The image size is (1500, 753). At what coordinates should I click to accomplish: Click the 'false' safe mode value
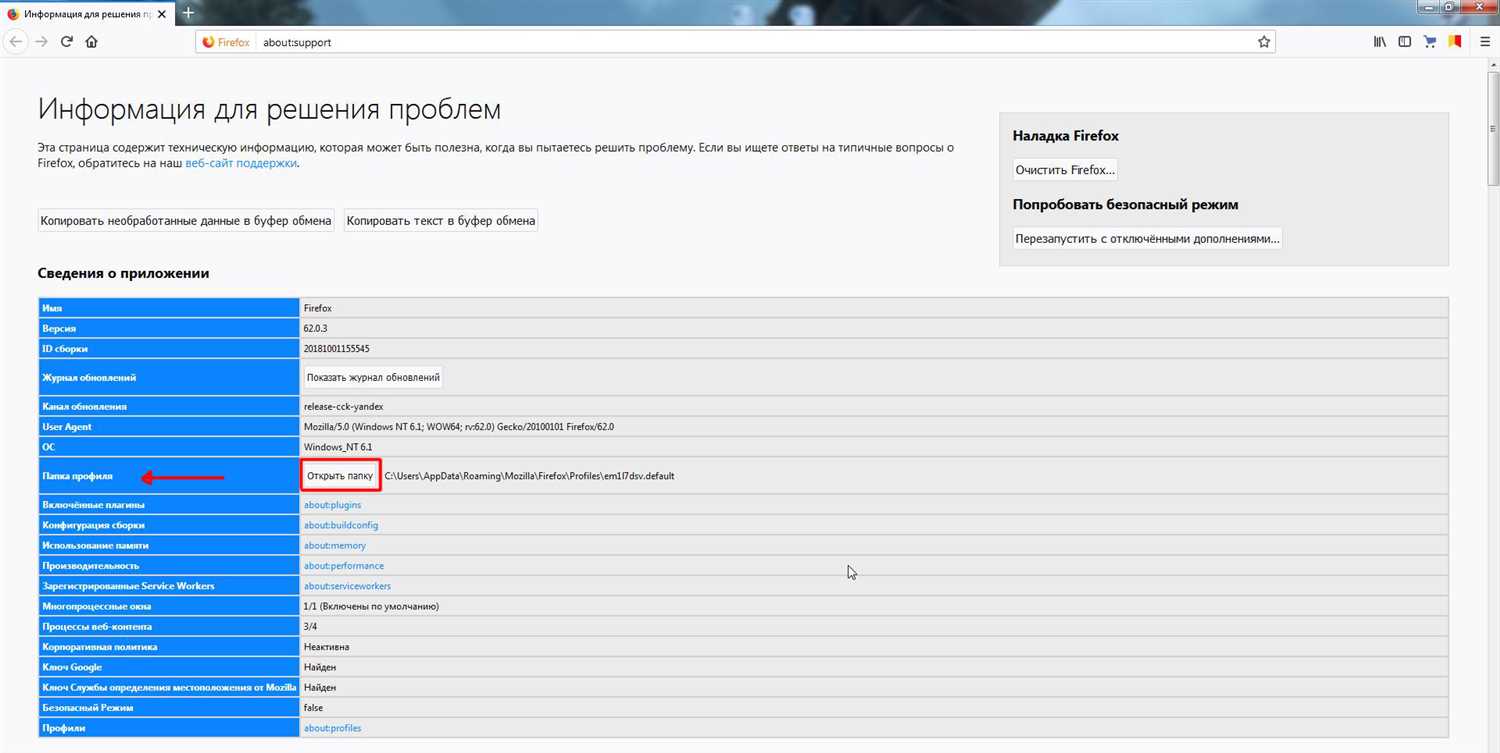313,708
